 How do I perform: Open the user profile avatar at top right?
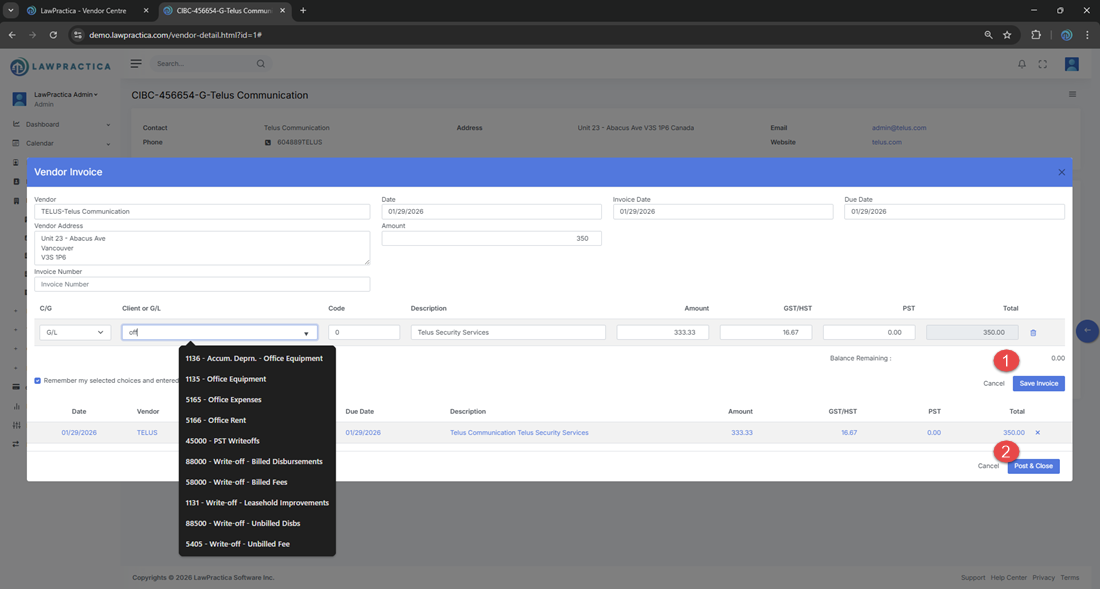coord(1071,64)
